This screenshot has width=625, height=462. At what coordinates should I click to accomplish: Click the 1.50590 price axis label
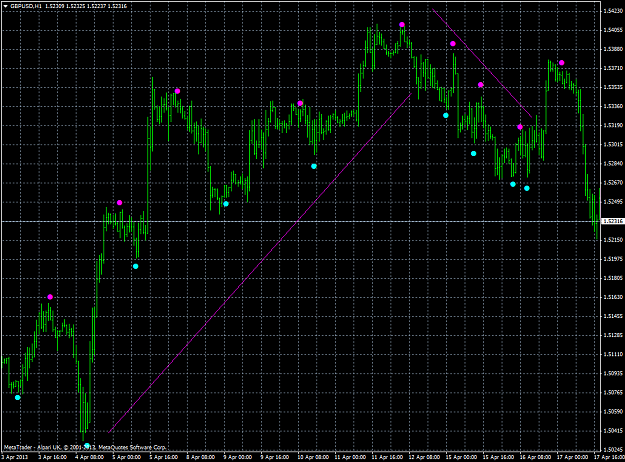tap(613, 411)
